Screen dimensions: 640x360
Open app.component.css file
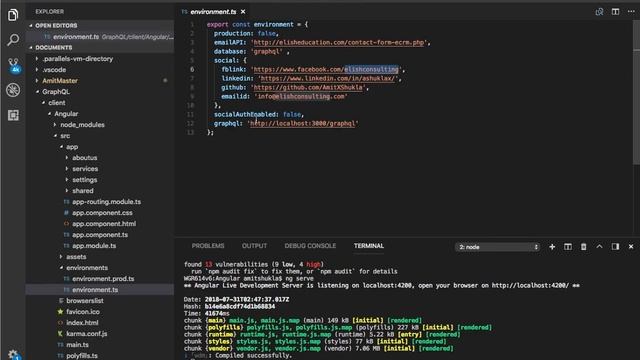[102, 213]
